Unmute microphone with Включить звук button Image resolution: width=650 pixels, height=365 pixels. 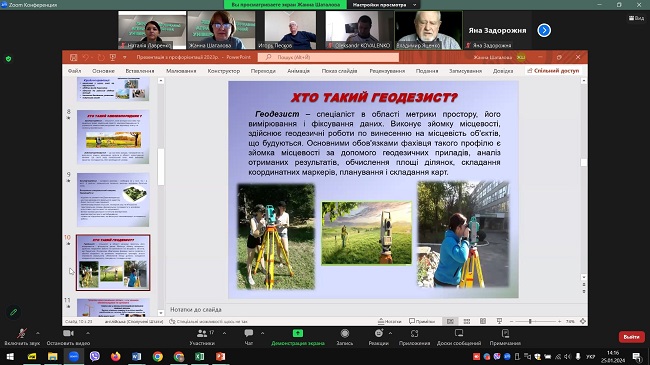click(x=22, y=337)
